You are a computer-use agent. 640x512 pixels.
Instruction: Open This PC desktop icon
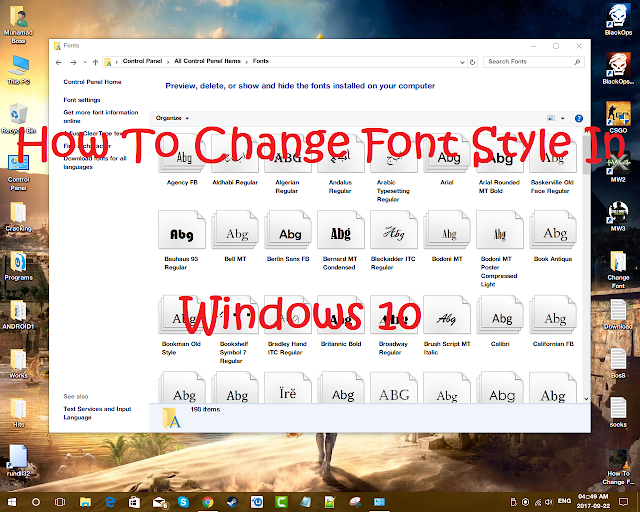pos(19,70)
